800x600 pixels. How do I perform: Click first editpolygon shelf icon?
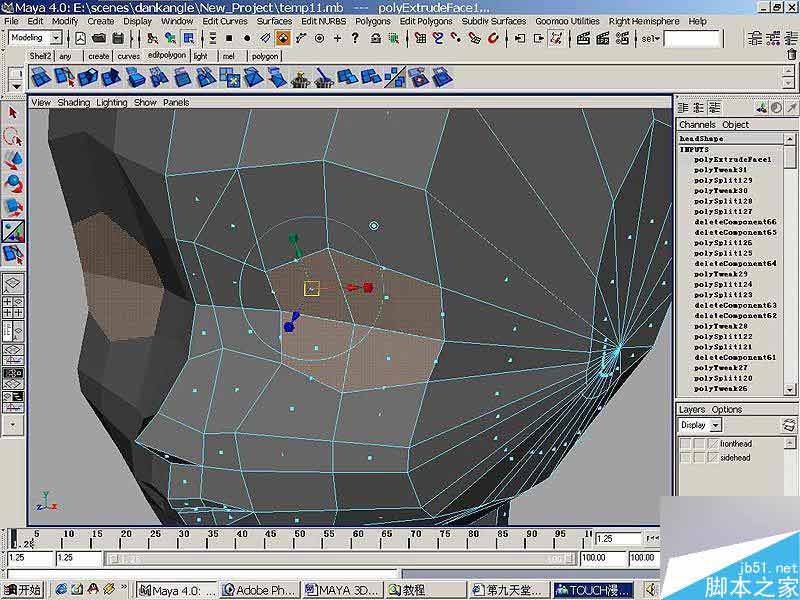click(x=41, y=78)
